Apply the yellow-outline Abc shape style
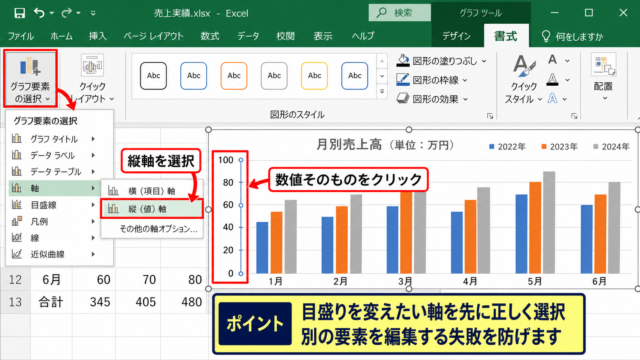640x360 pixels. click(x=314, y=76)
